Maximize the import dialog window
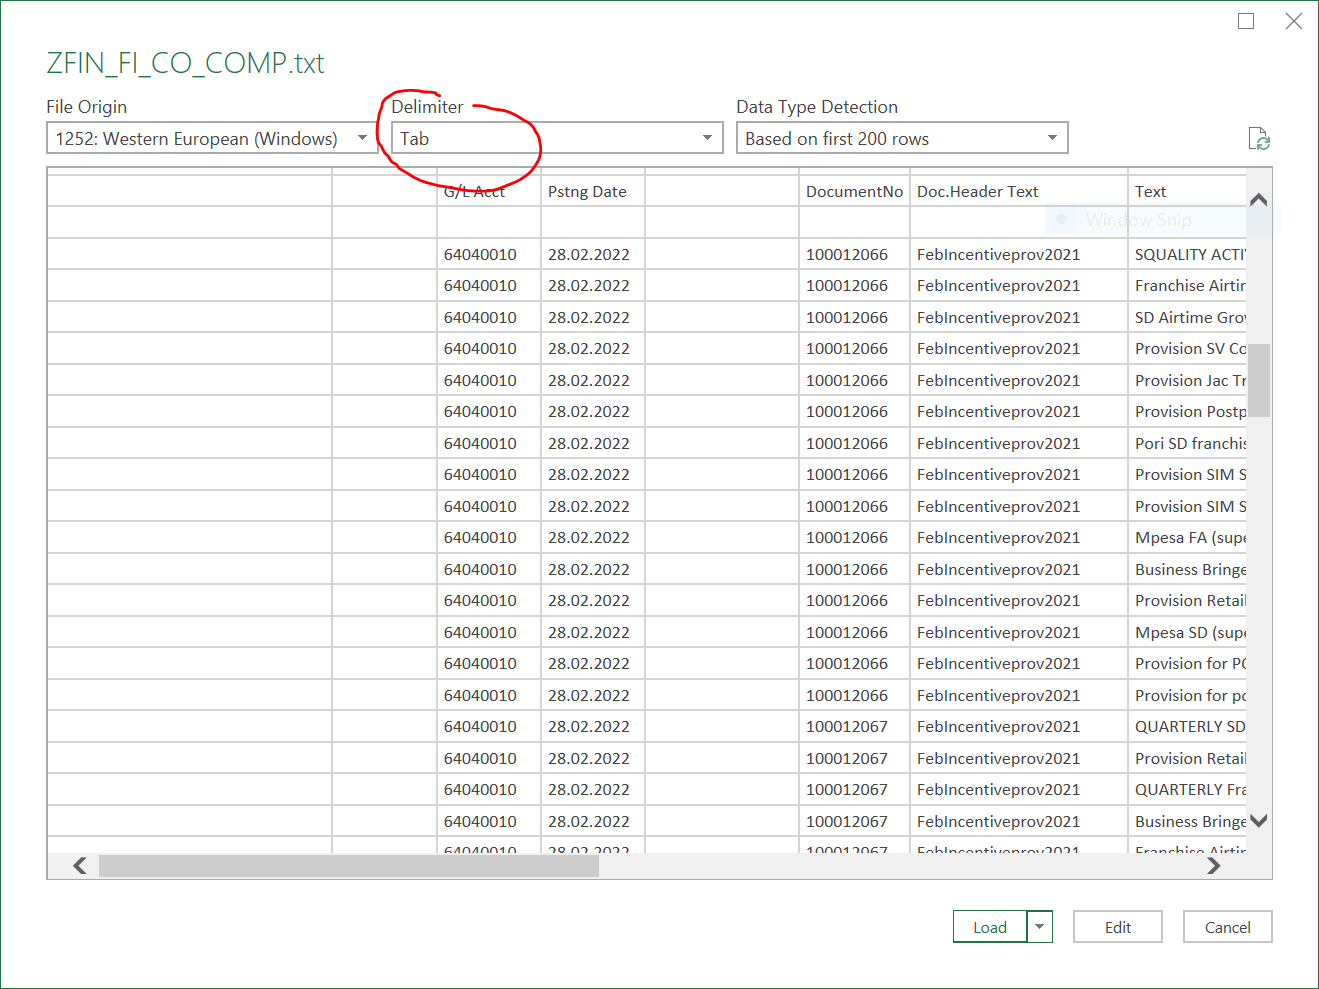Viewport: 1319px width, 989px height. pos(1246,21)
